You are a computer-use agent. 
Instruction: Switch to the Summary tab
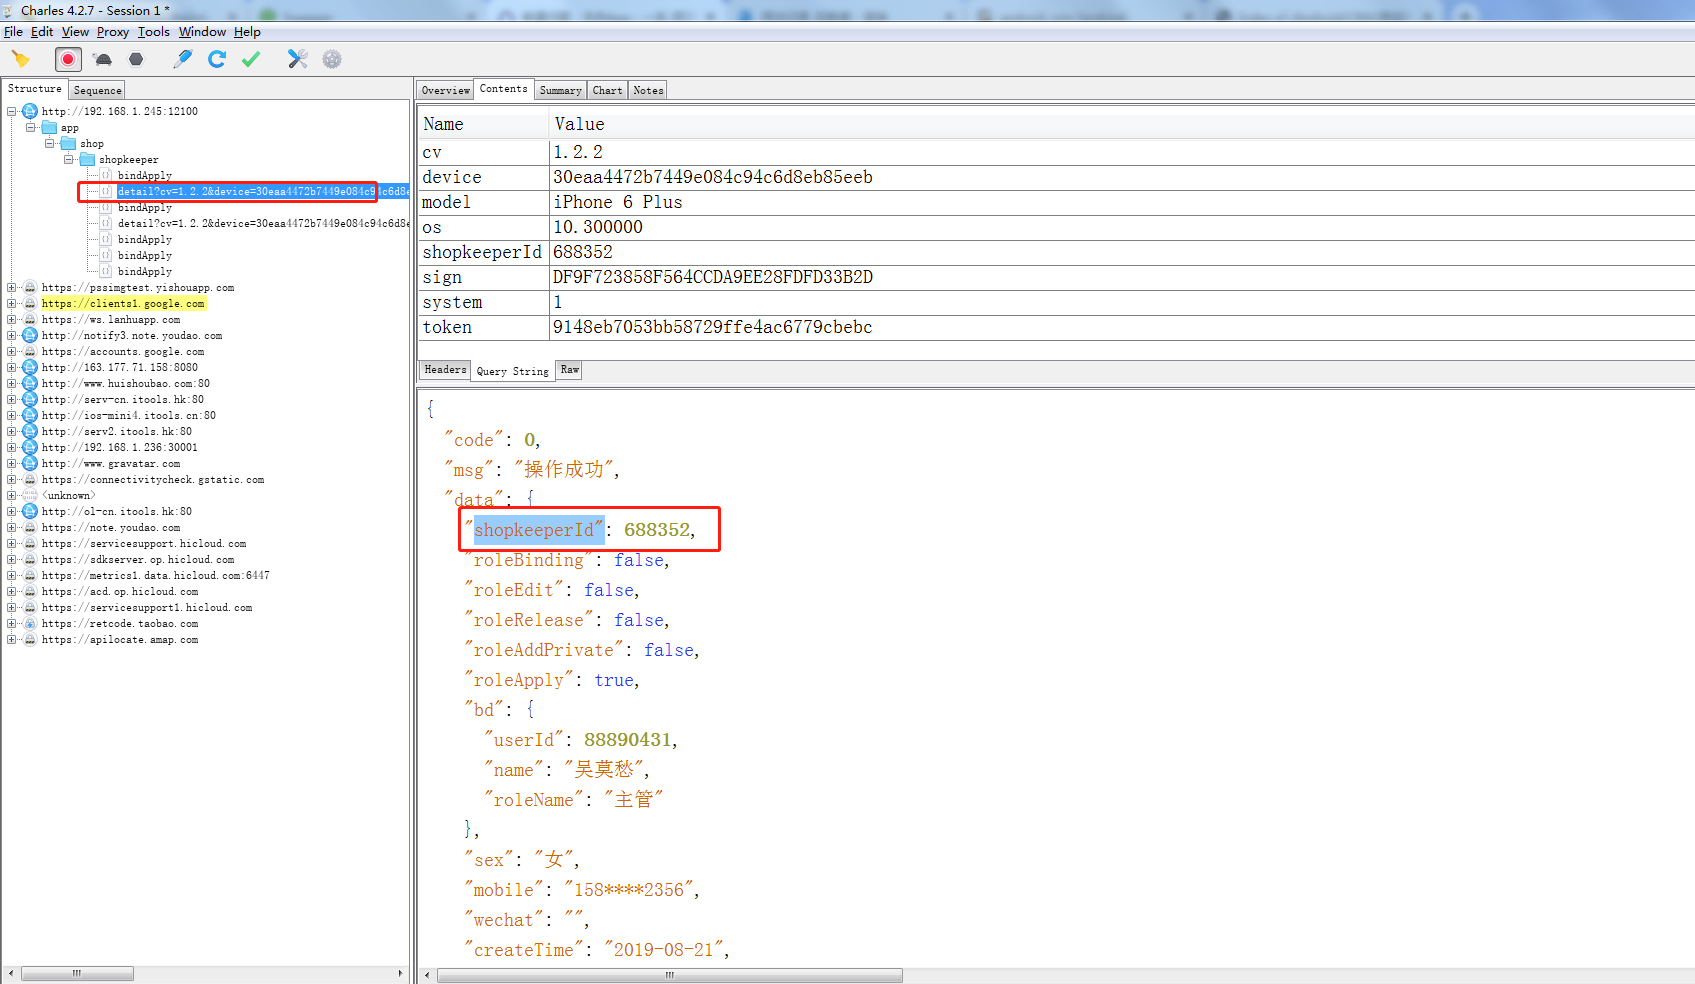coord(560,90)
